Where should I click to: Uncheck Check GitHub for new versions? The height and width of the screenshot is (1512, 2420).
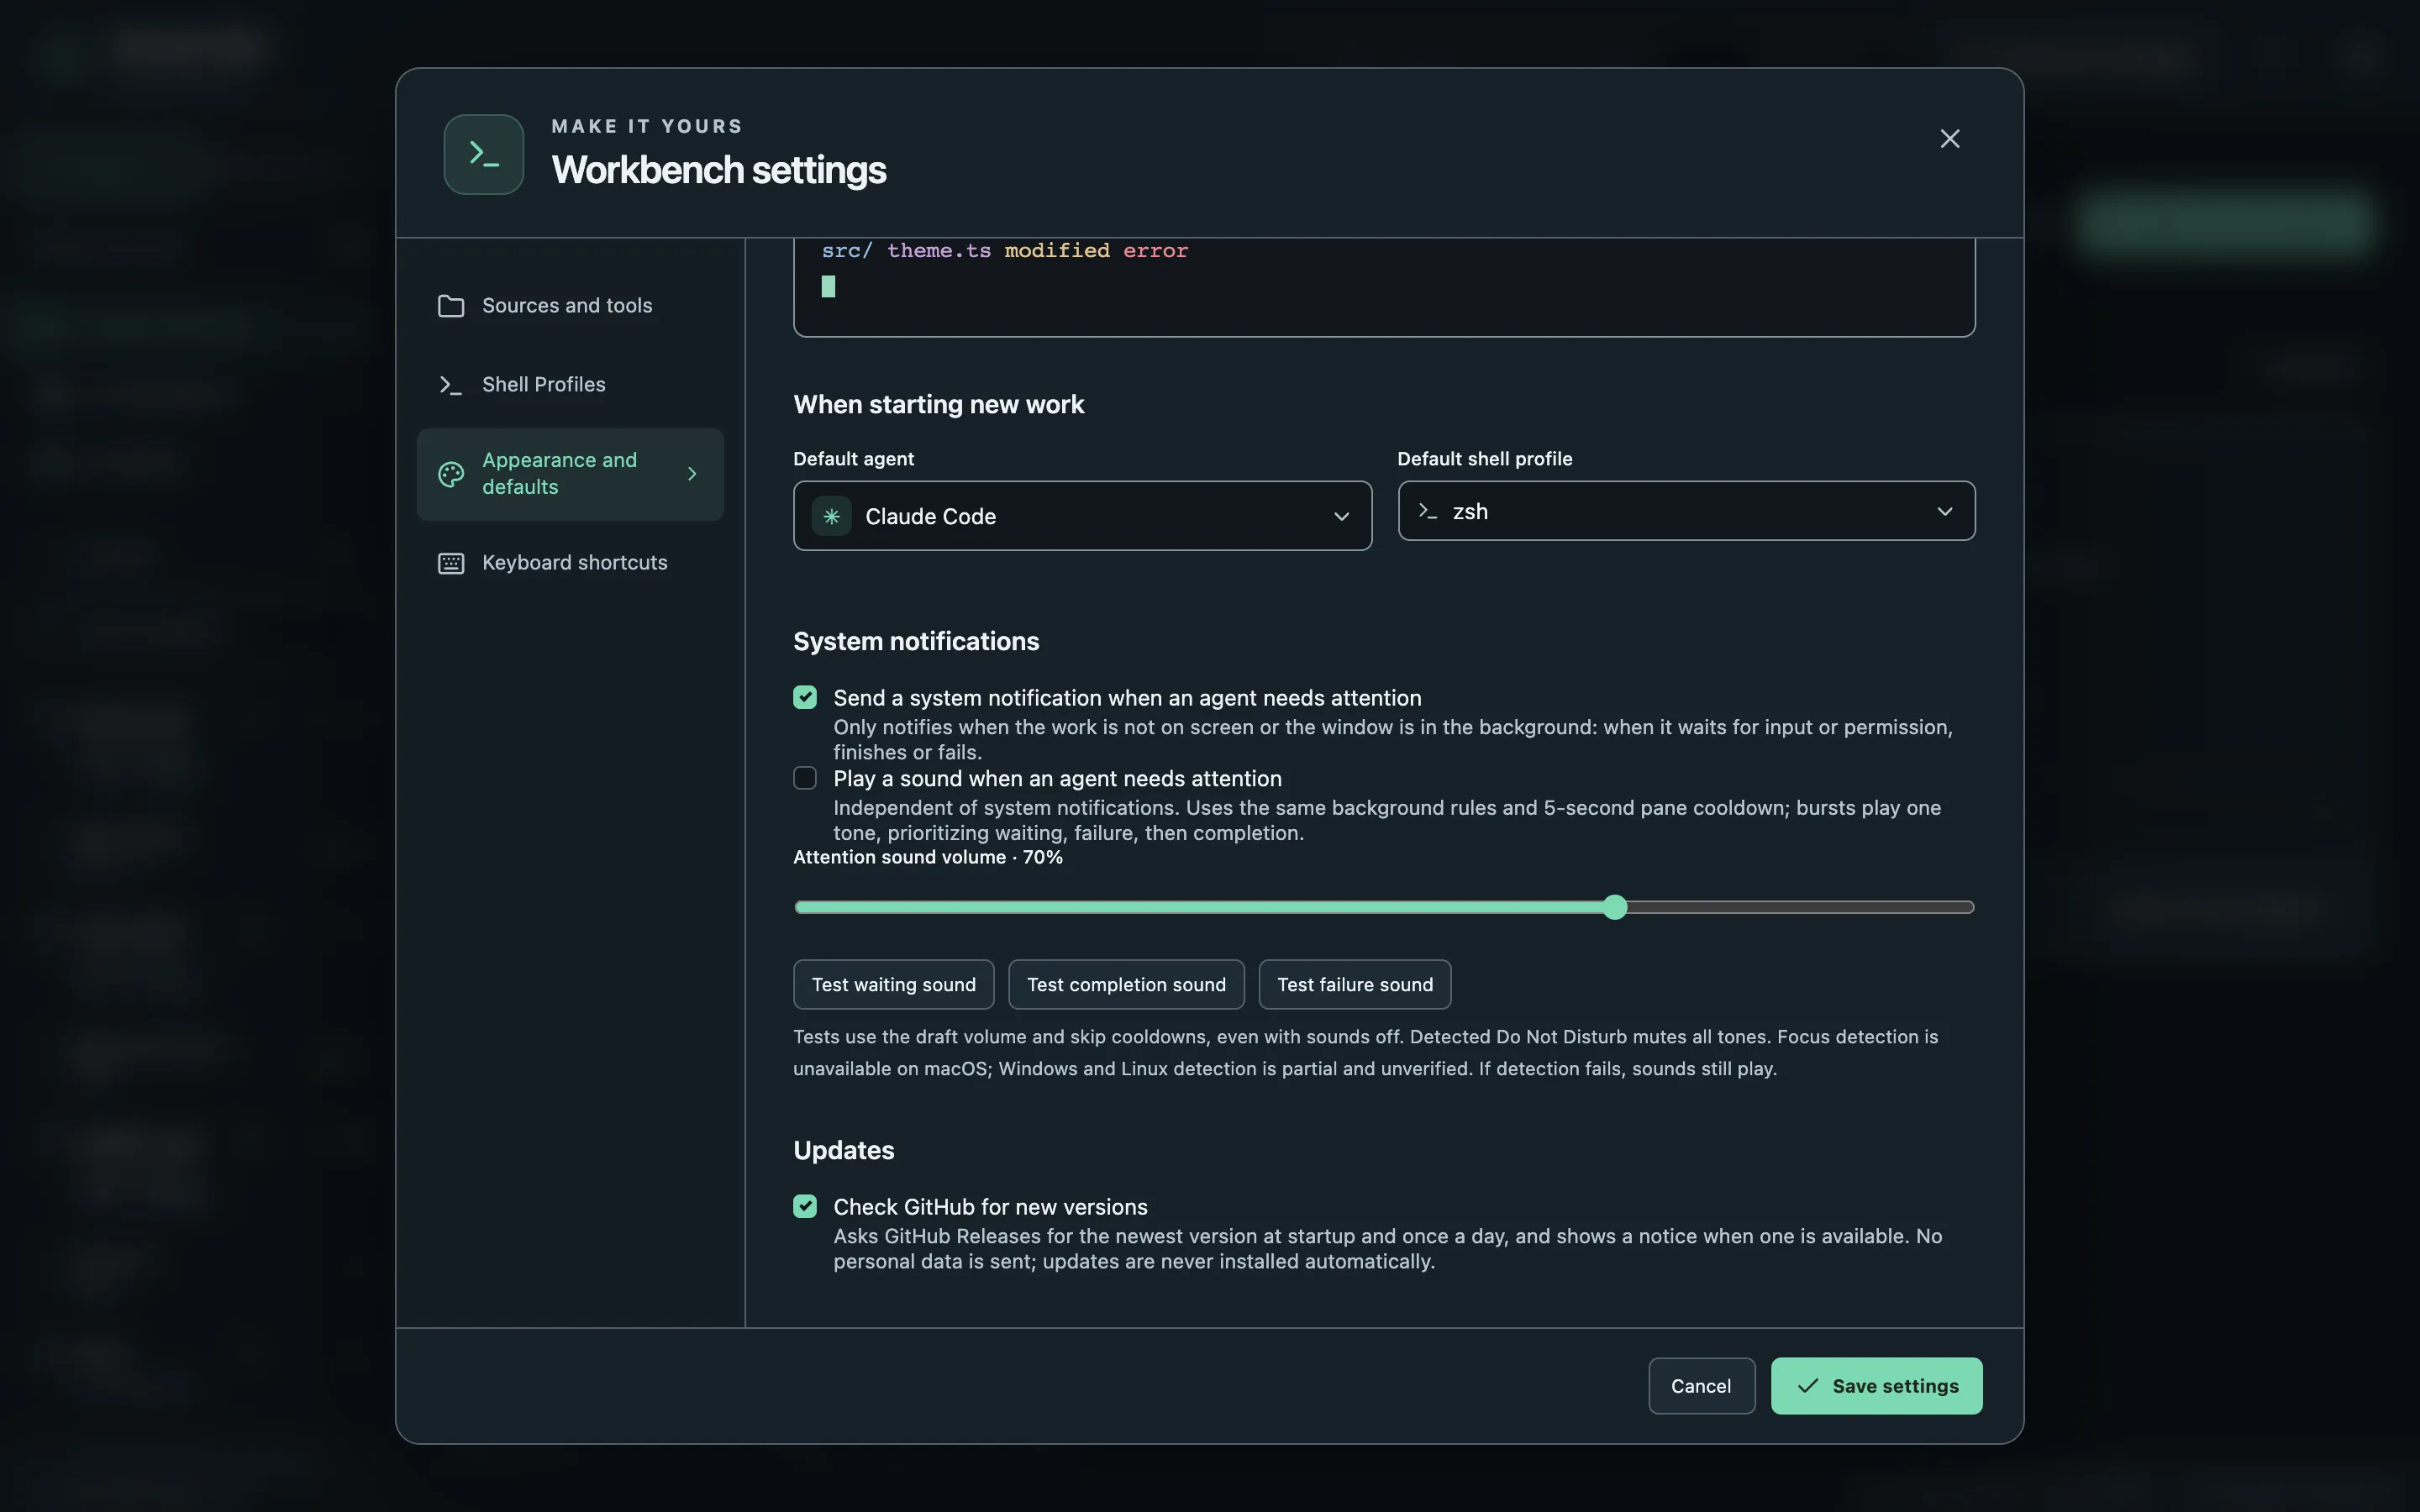(805, 1207)
